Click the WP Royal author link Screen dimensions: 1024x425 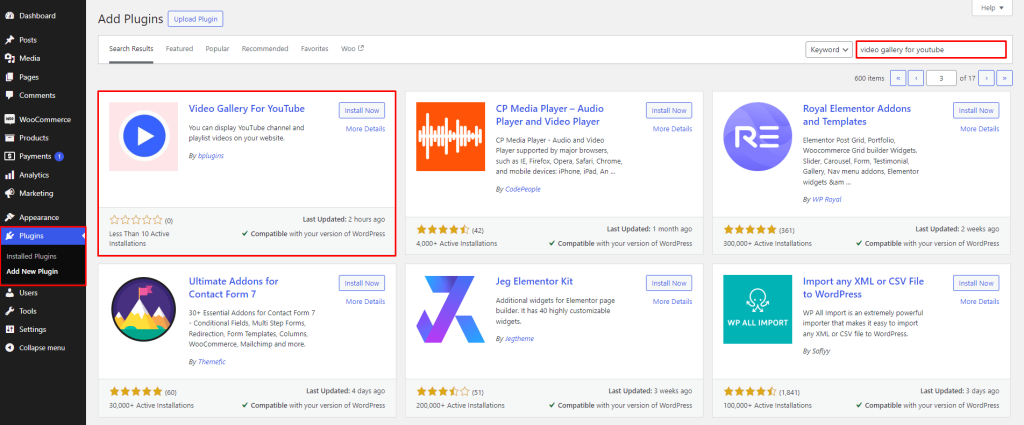(x=827, y=199)
